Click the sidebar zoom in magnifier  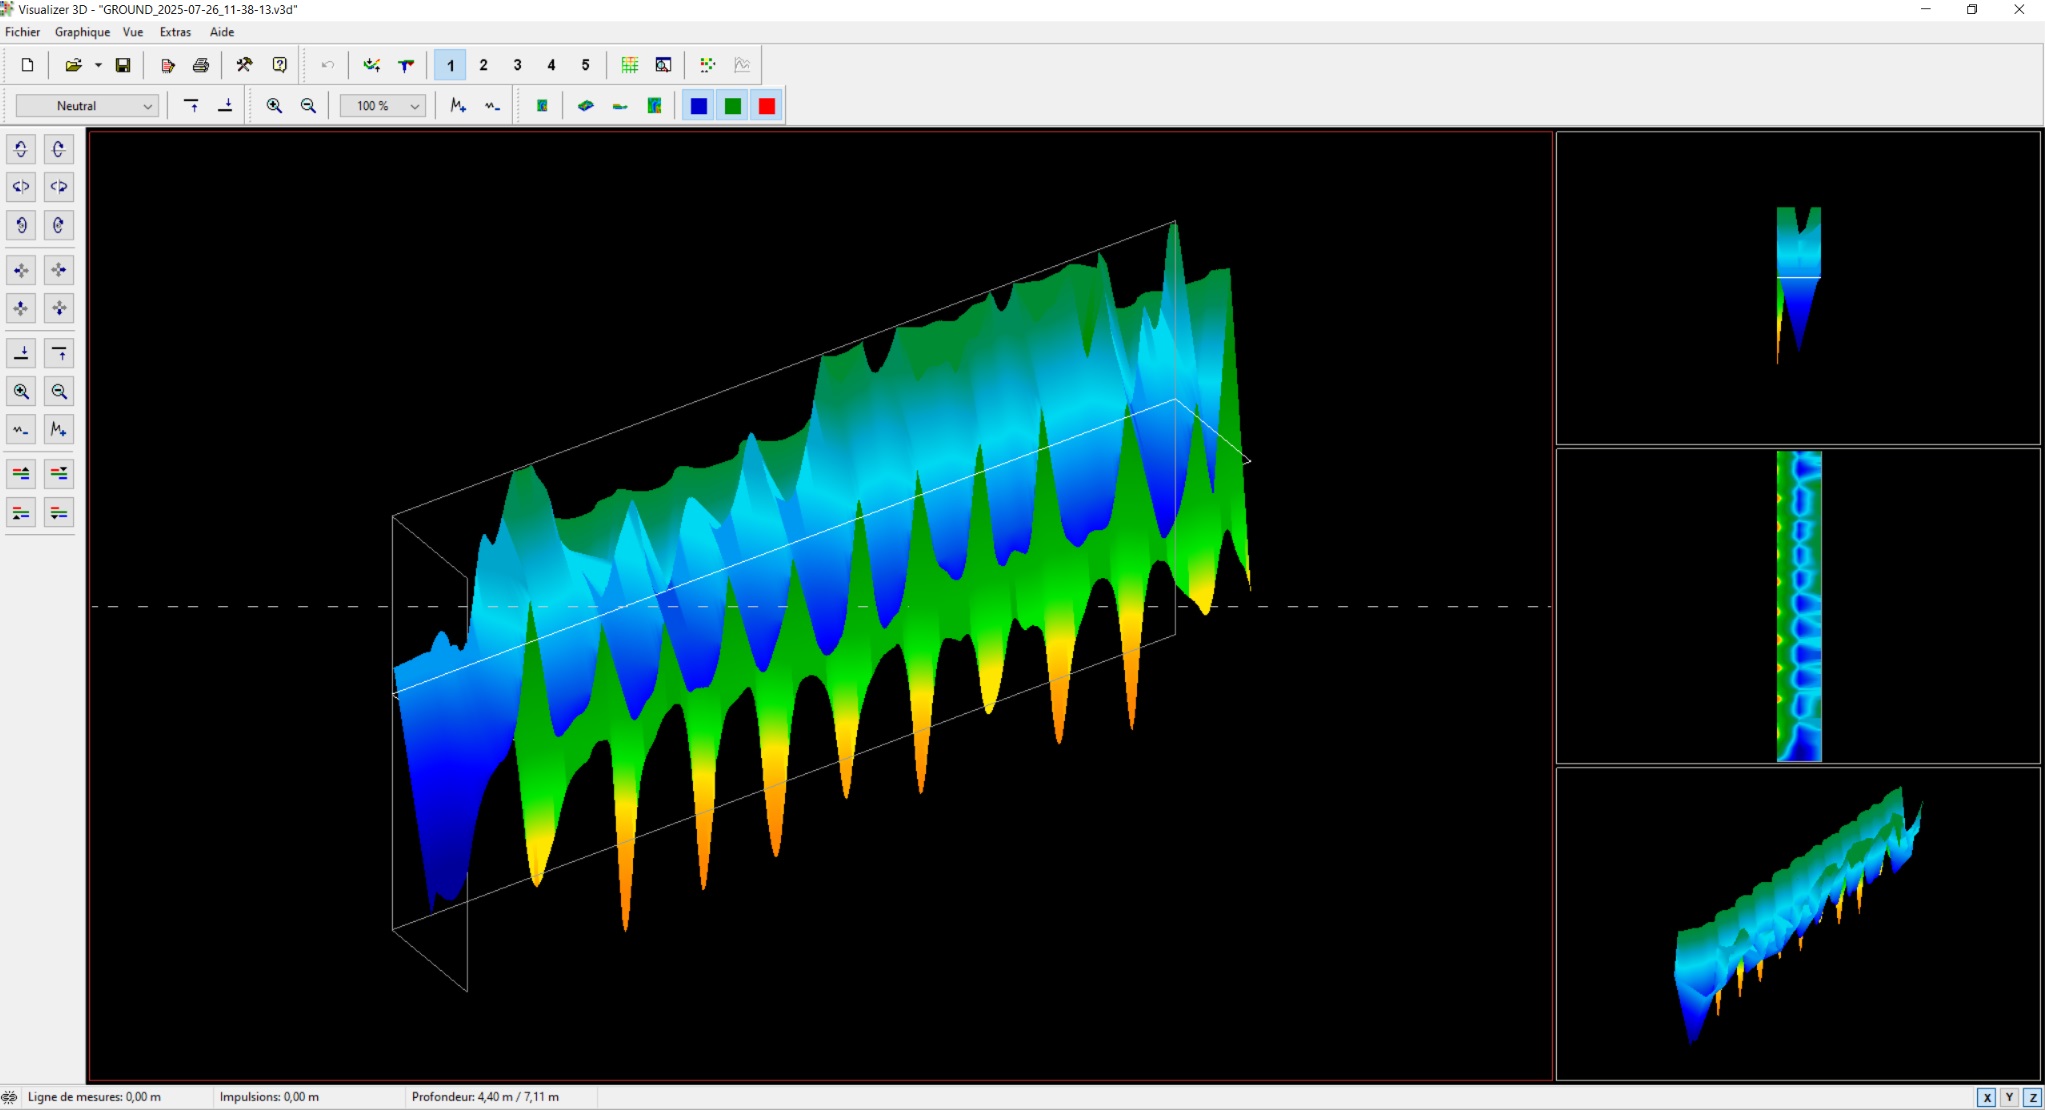click(x=21, y=392)
